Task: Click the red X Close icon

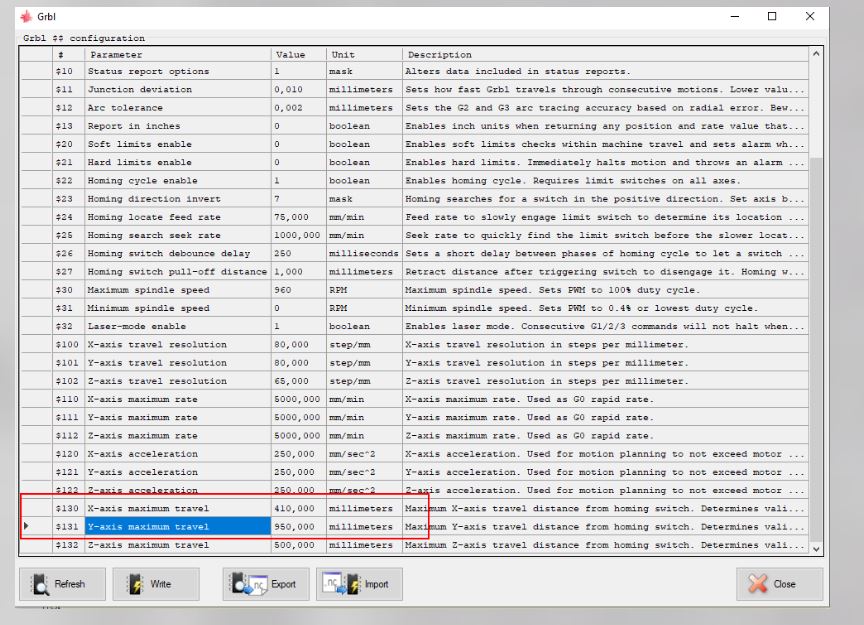Action: click(758, 584)
